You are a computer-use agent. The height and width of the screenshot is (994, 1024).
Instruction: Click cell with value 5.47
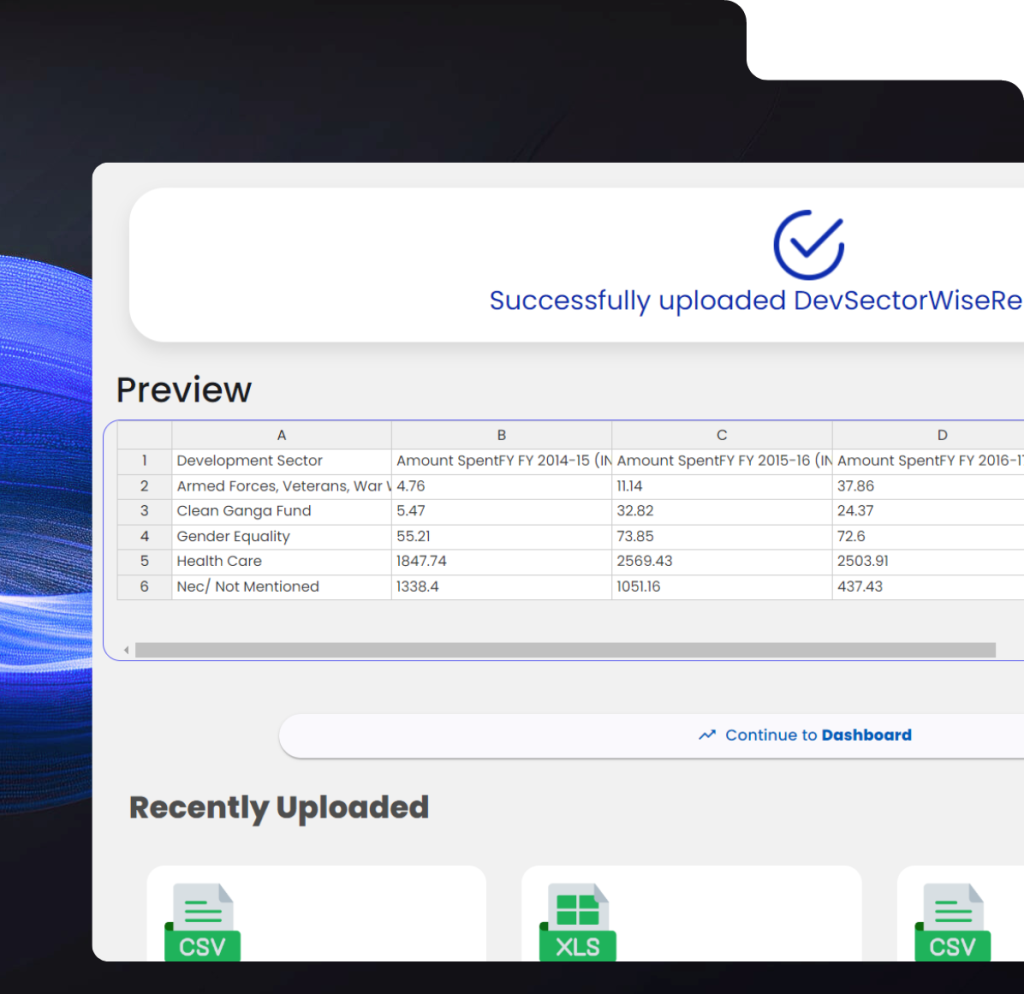pos(502,511)
